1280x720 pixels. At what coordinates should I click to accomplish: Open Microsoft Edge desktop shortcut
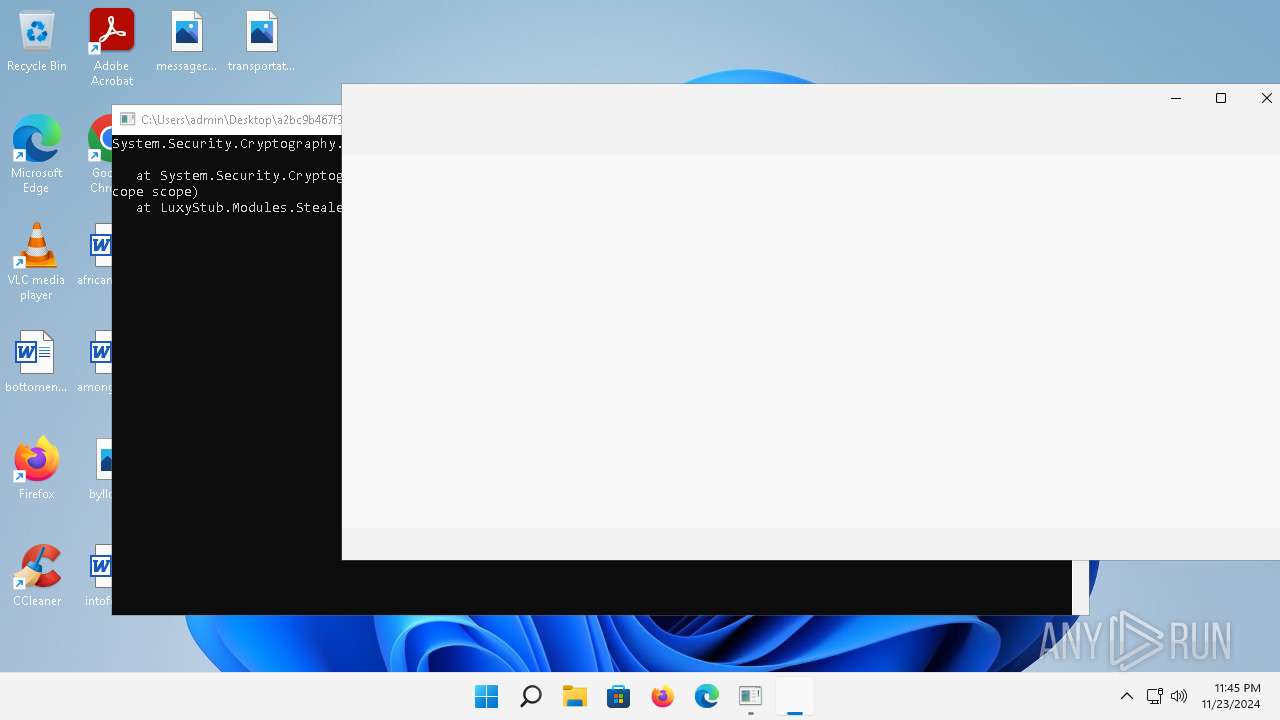click(37, 154)
